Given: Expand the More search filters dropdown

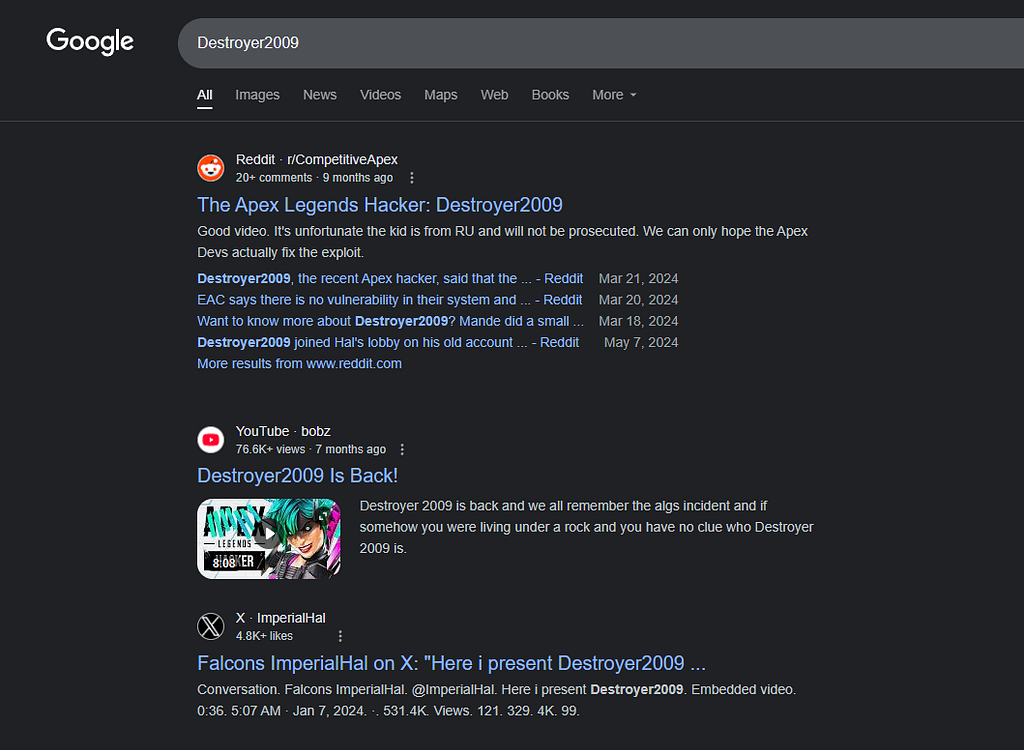Looking at the screenshot, I should [615, 95].
